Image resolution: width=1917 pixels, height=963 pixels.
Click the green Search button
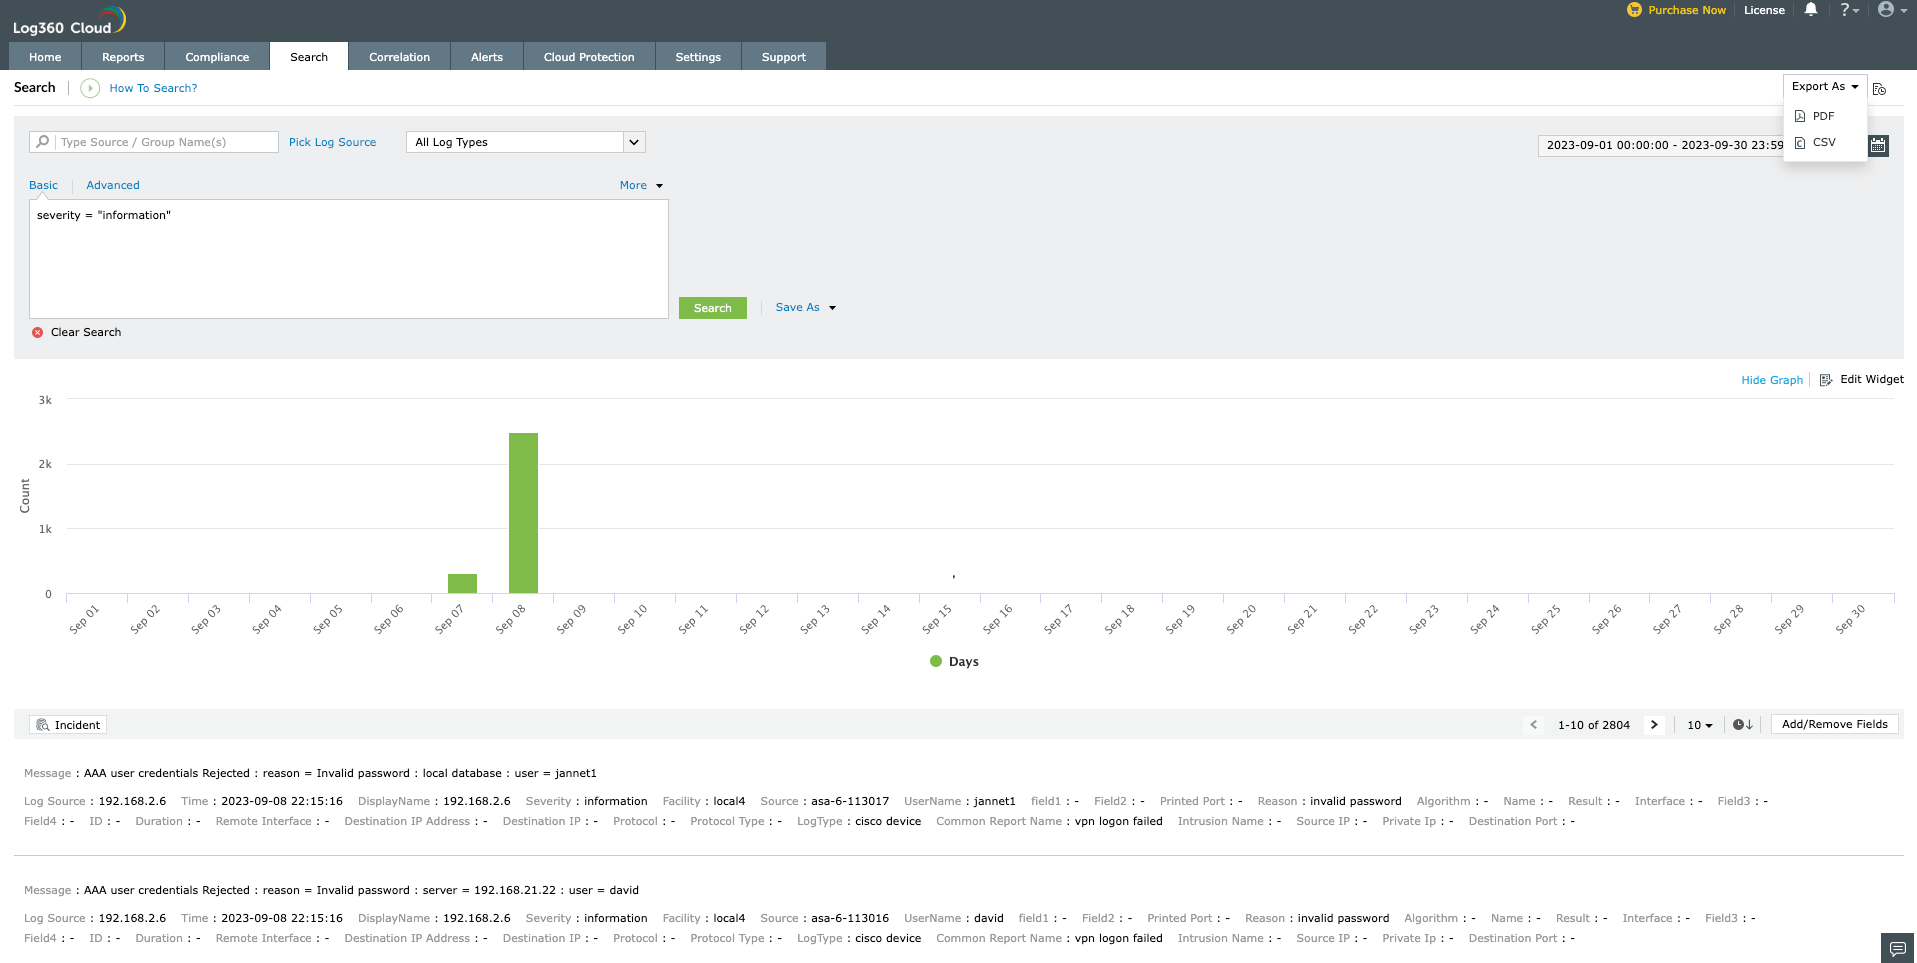[x=713, y=308]
